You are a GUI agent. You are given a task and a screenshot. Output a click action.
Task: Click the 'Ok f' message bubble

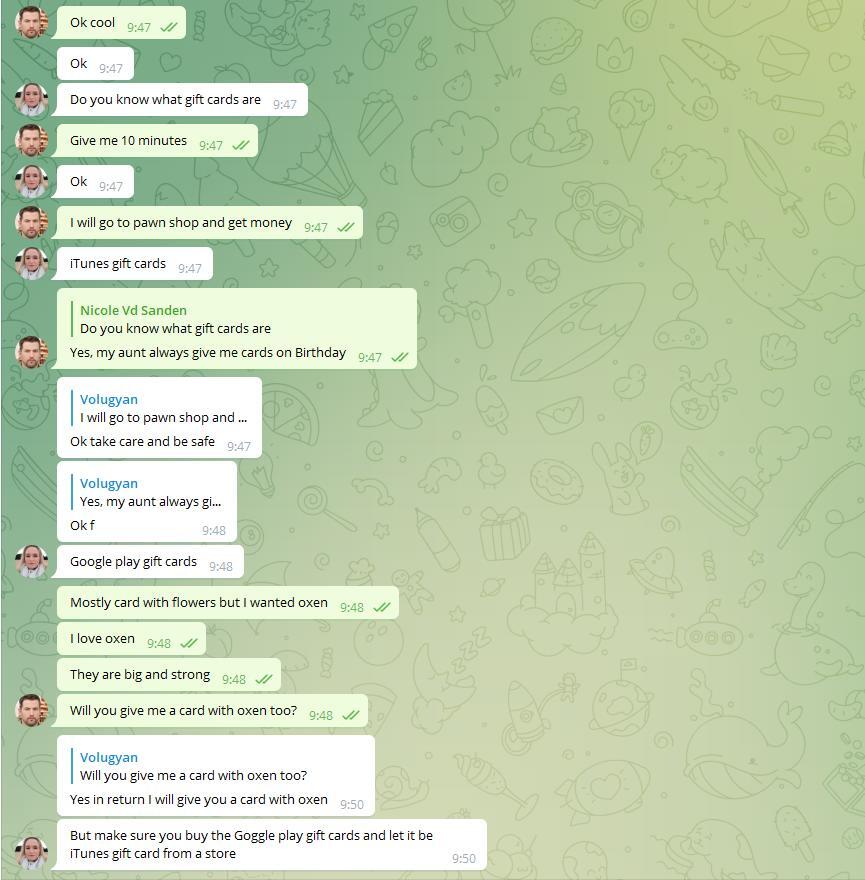[x=147, y=502]
